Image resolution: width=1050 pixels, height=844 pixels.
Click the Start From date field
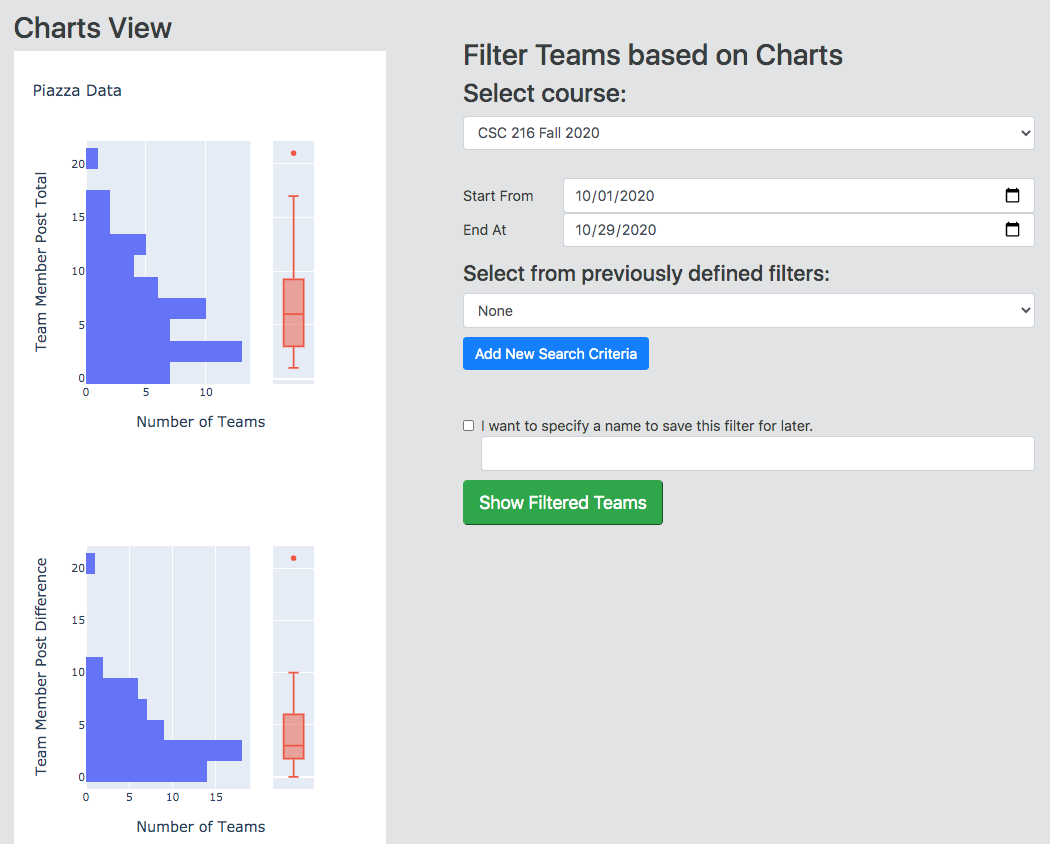[x=780, y=196]
